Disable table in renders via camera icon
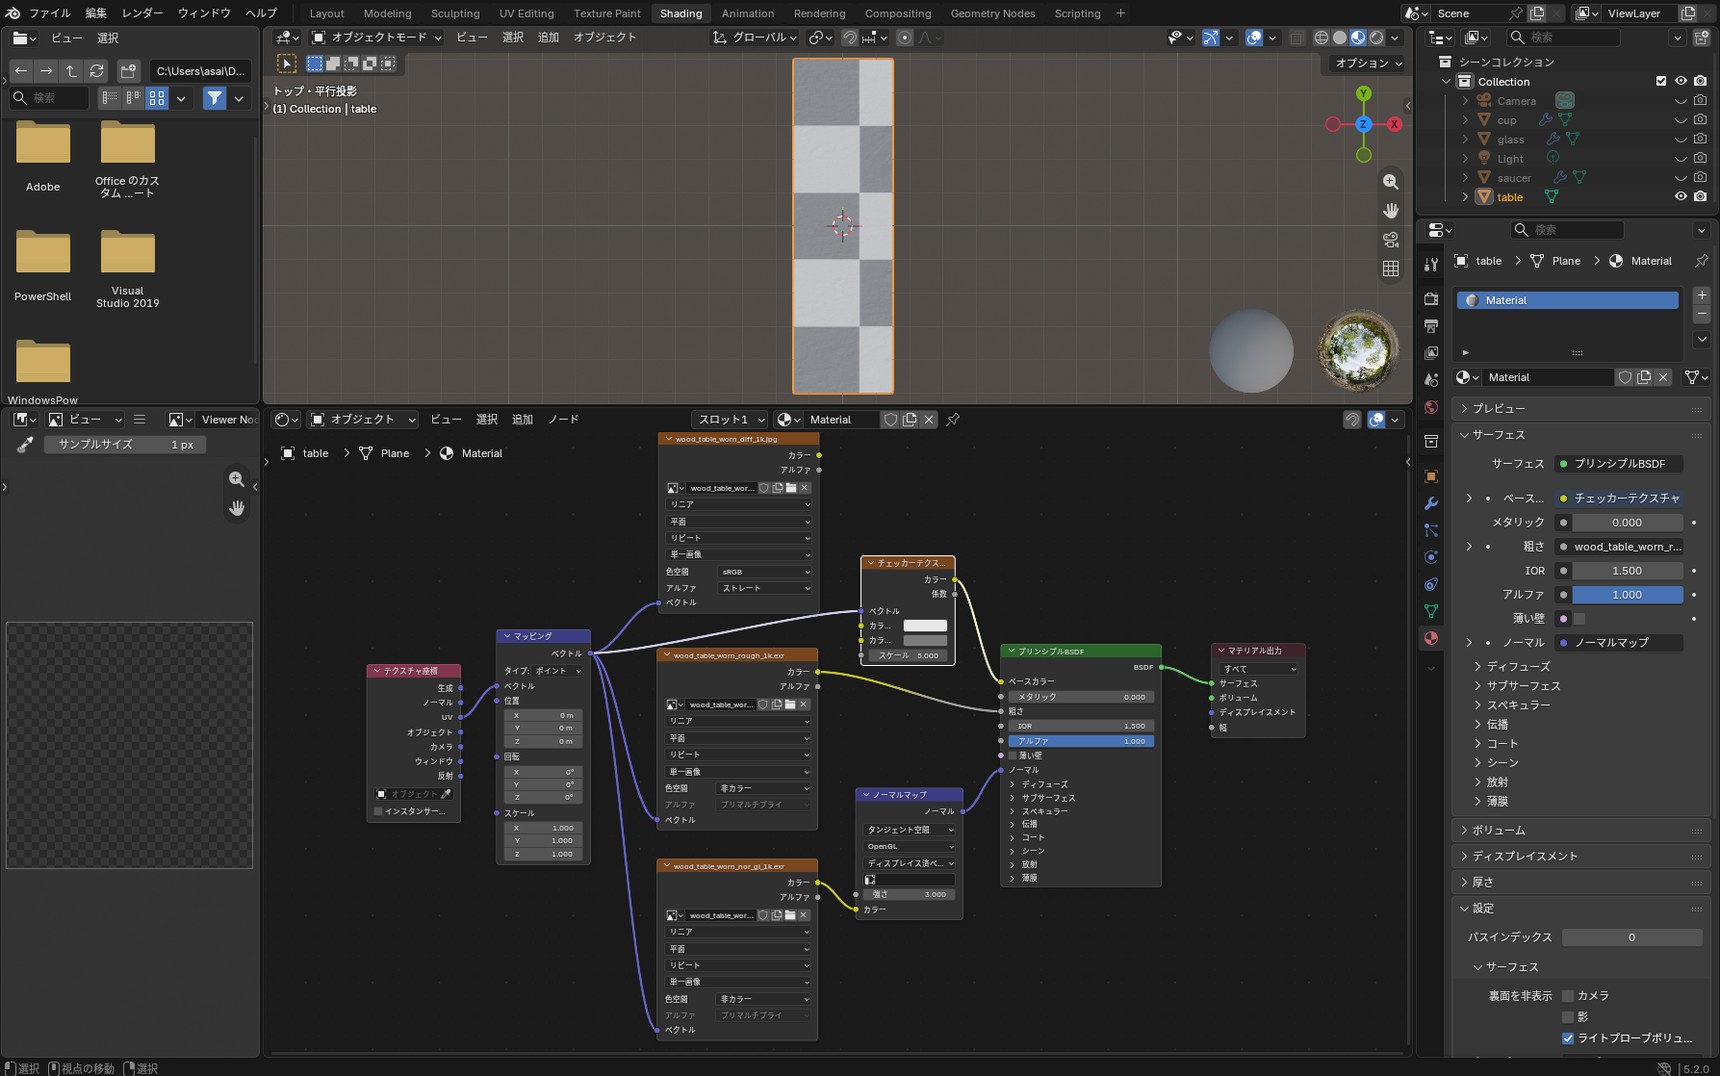The height and width of the screenshot is (1076, 1720). (x=1700, y=197)
